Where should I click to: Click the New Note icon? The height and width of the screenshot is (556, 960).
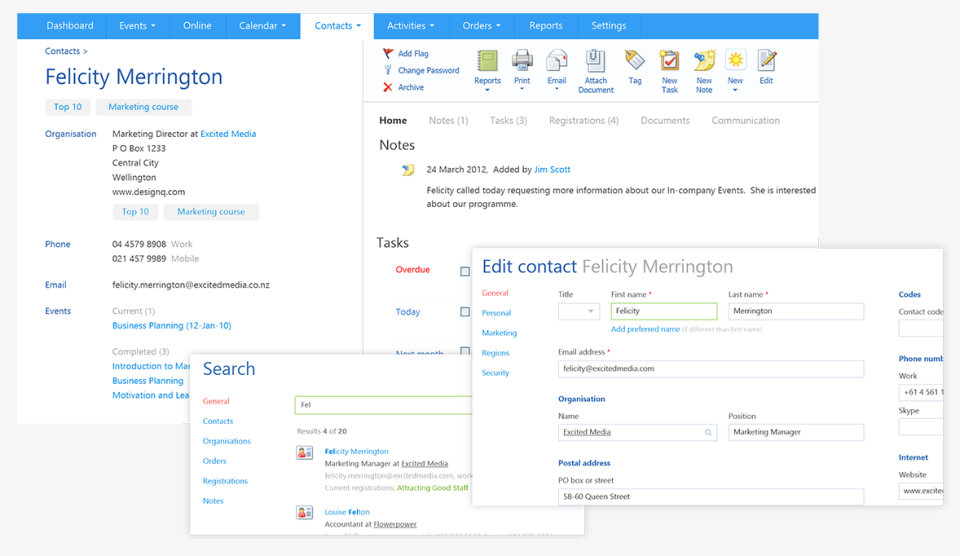tap(704, 61)
